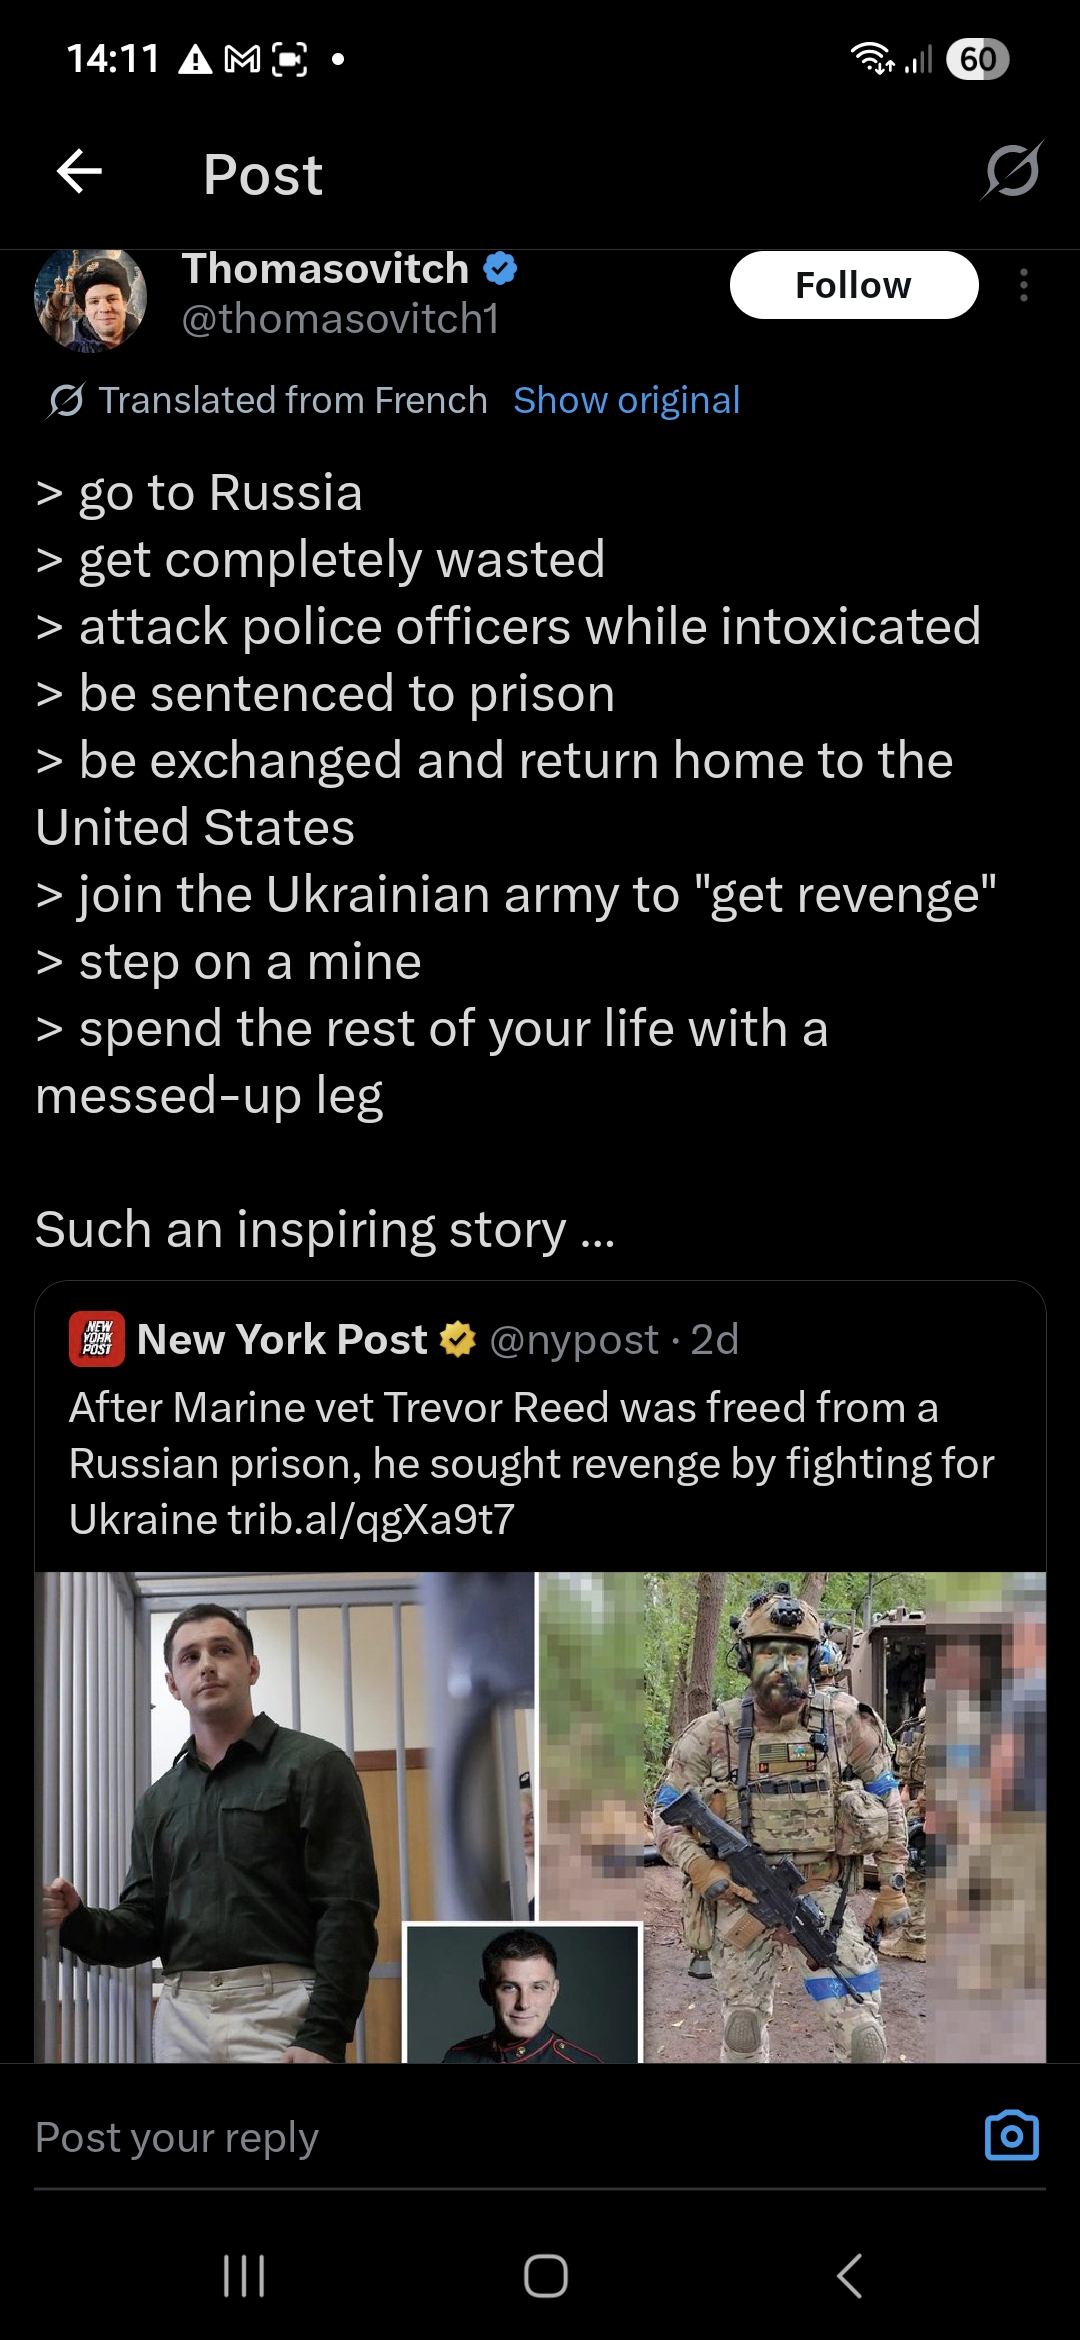Show original French text
This screenshot has width=1080, height=2340.
[626, 401]
